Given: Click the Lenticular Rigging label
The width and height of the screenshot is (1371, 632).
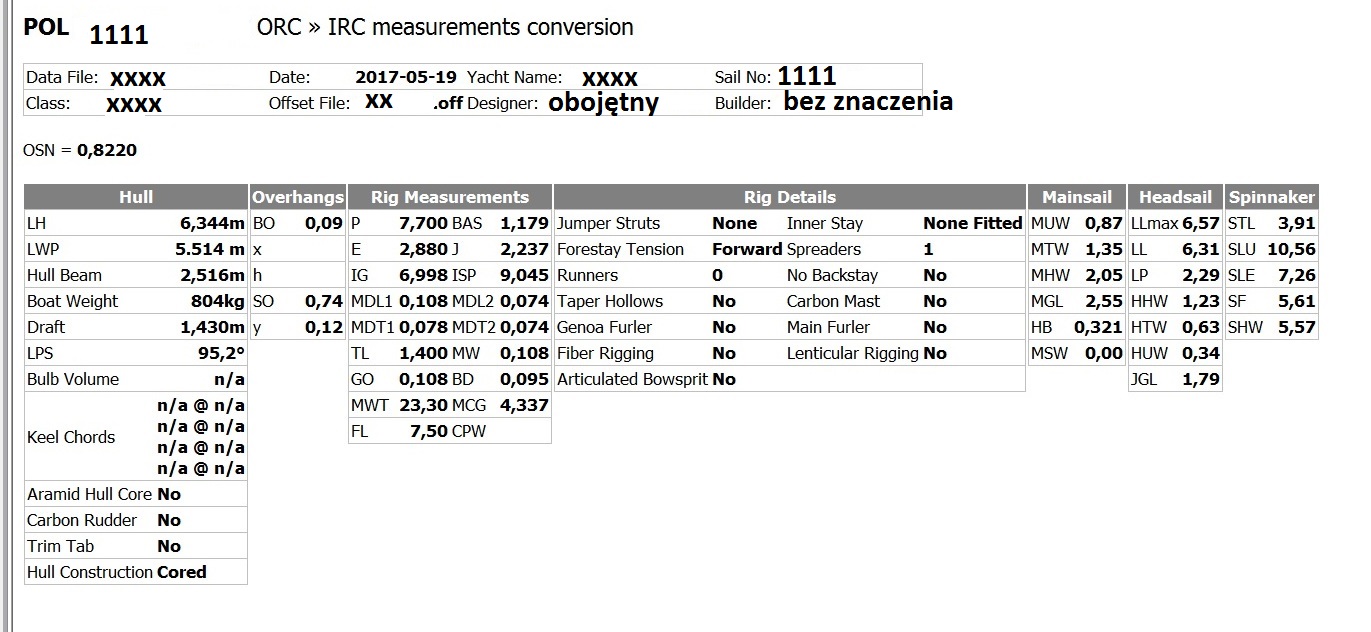Looking at the screenshot, I should point(853,353).
